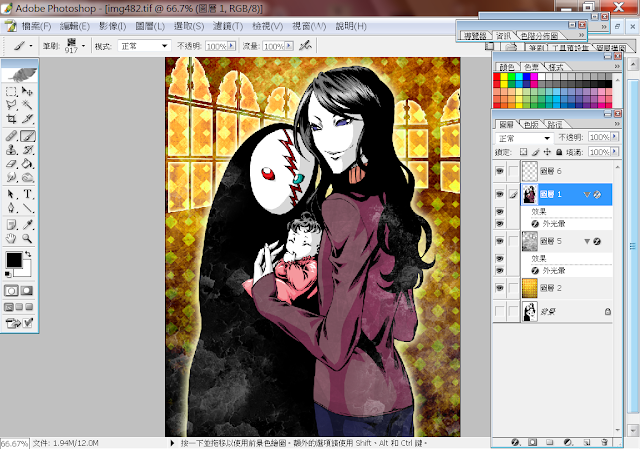This screenshot has width=640, height=449.
Task: Pick the pure red swatch
Action: 497,76
